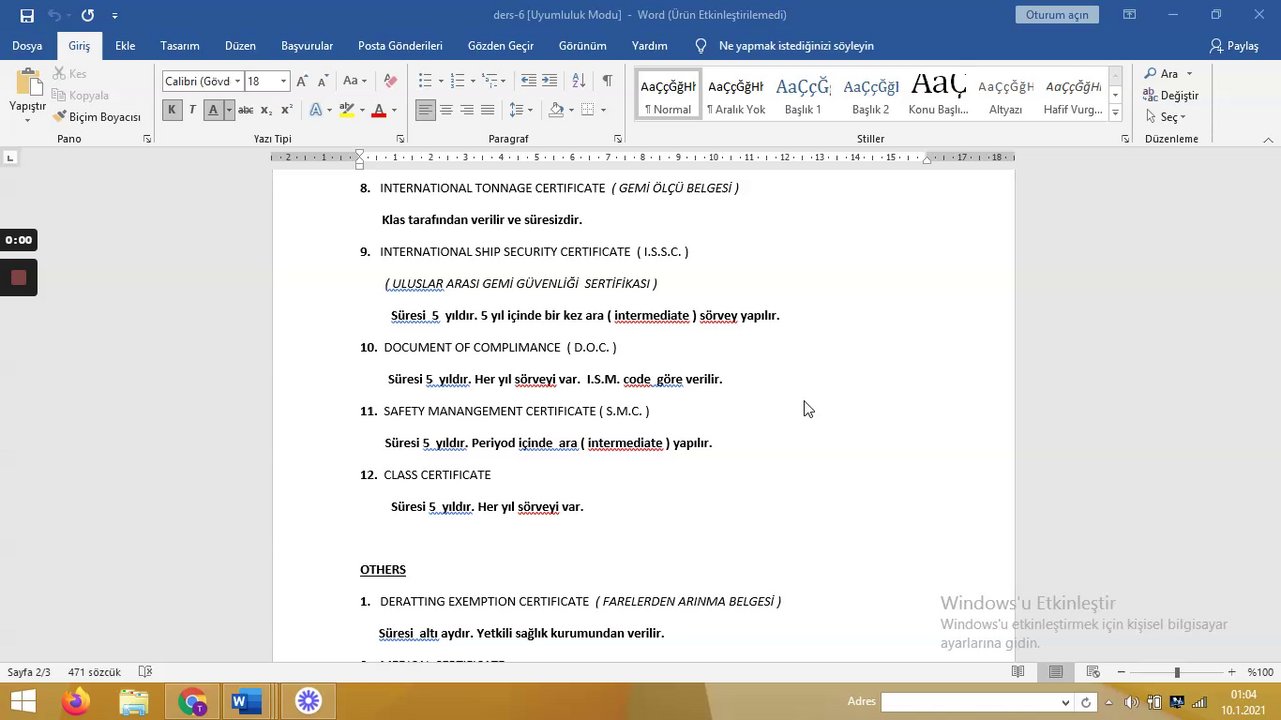
Task: Toggle Italic (T) formatting
Action: pyautogui.click(x=192, y=110)
